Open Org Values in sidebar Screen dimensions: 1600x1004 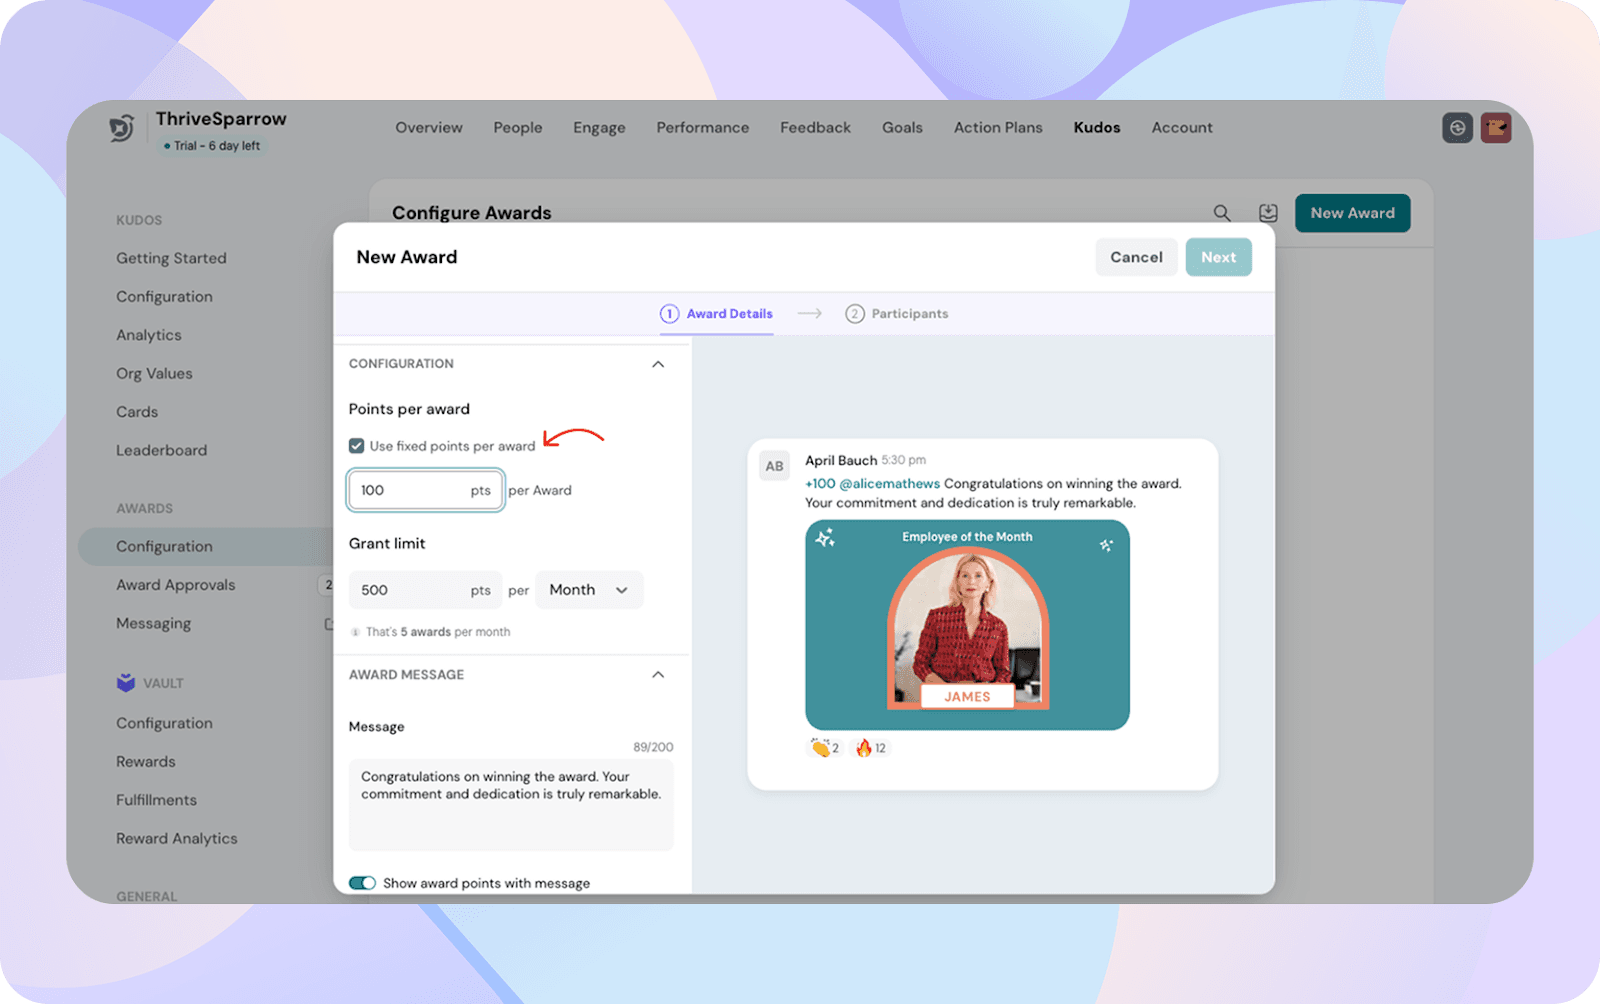click(x=154, y=374)
